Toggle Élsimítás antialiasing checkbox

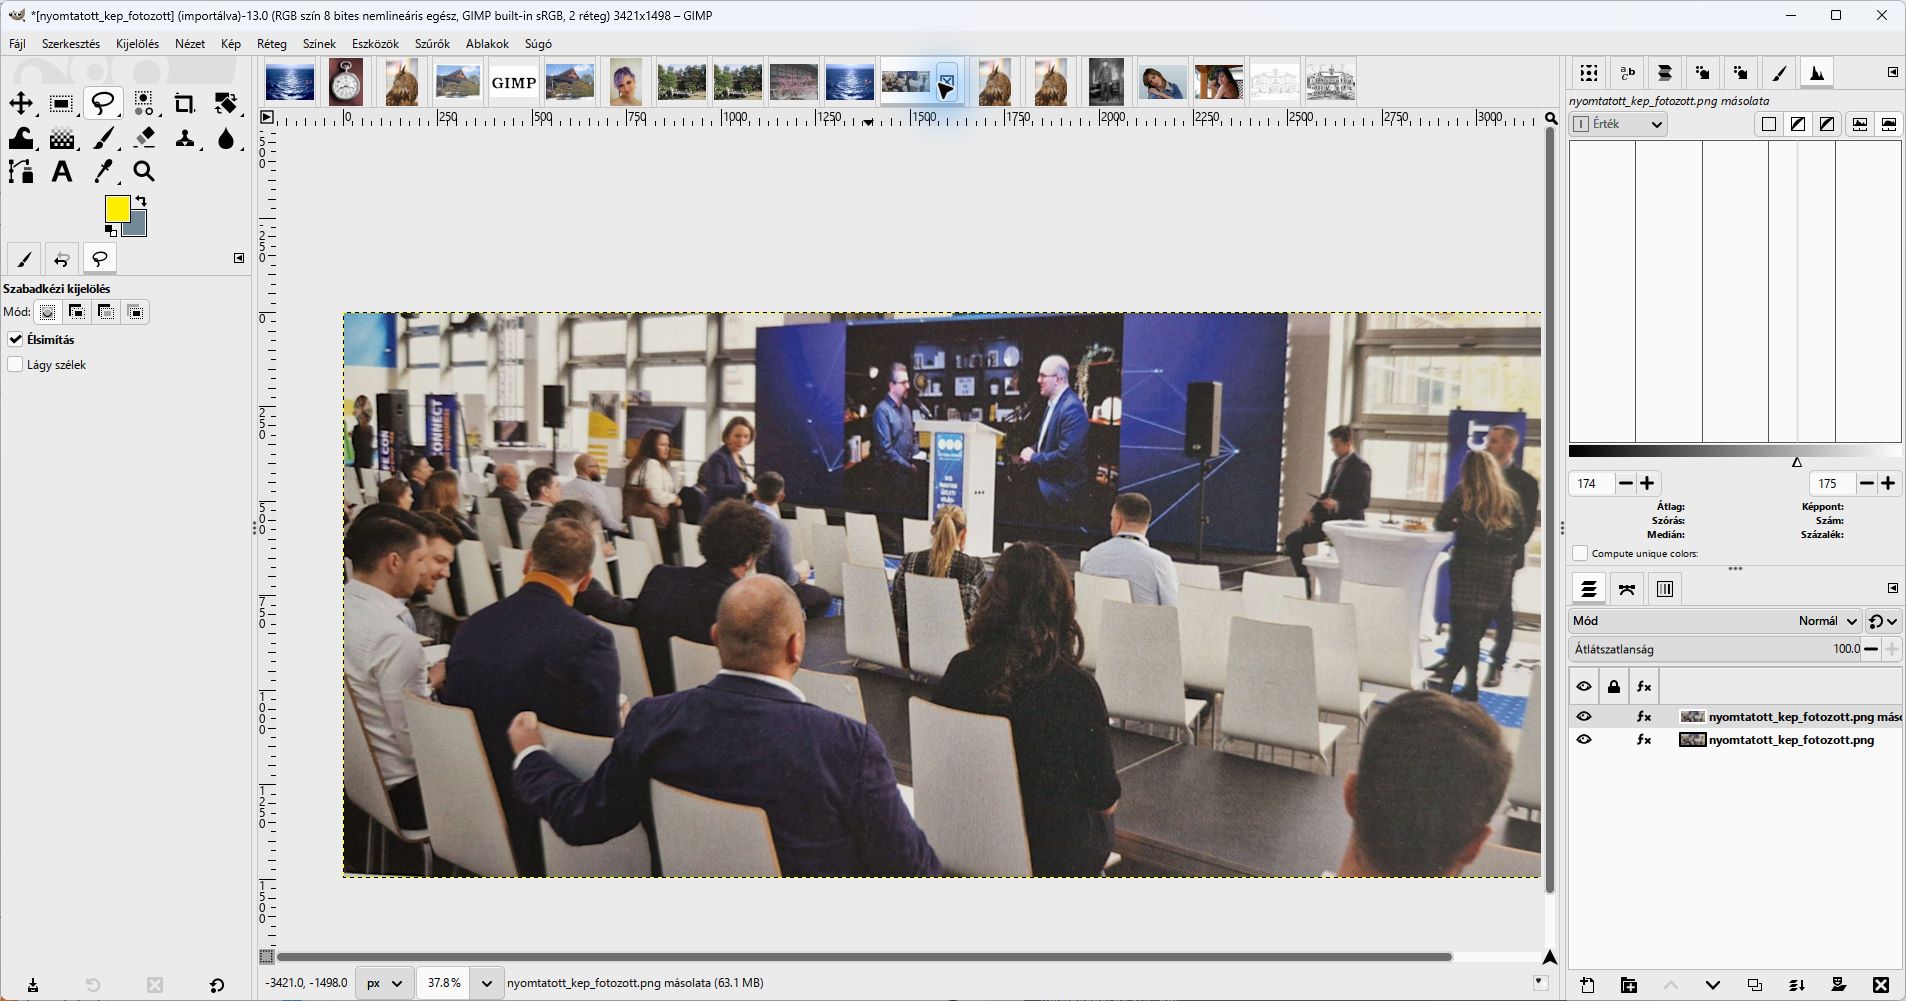[15, 340]
